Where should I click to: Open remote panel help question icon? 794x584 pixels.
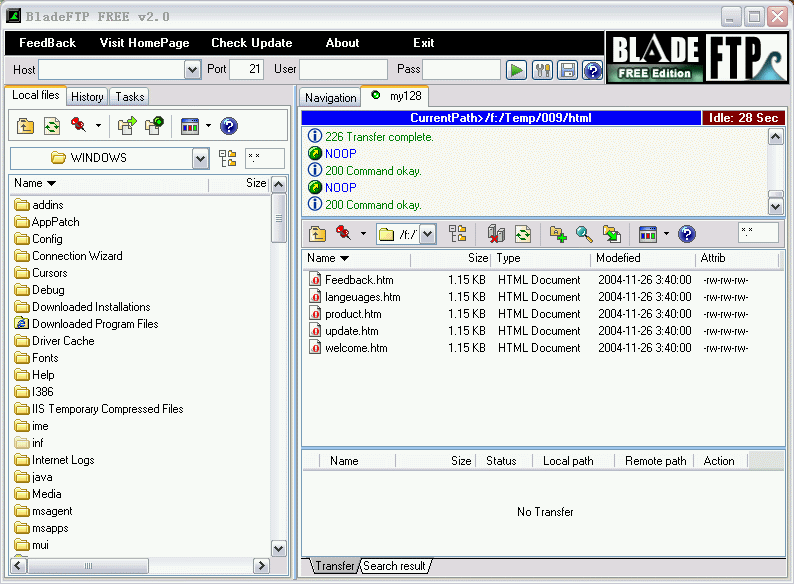point(687,234)
